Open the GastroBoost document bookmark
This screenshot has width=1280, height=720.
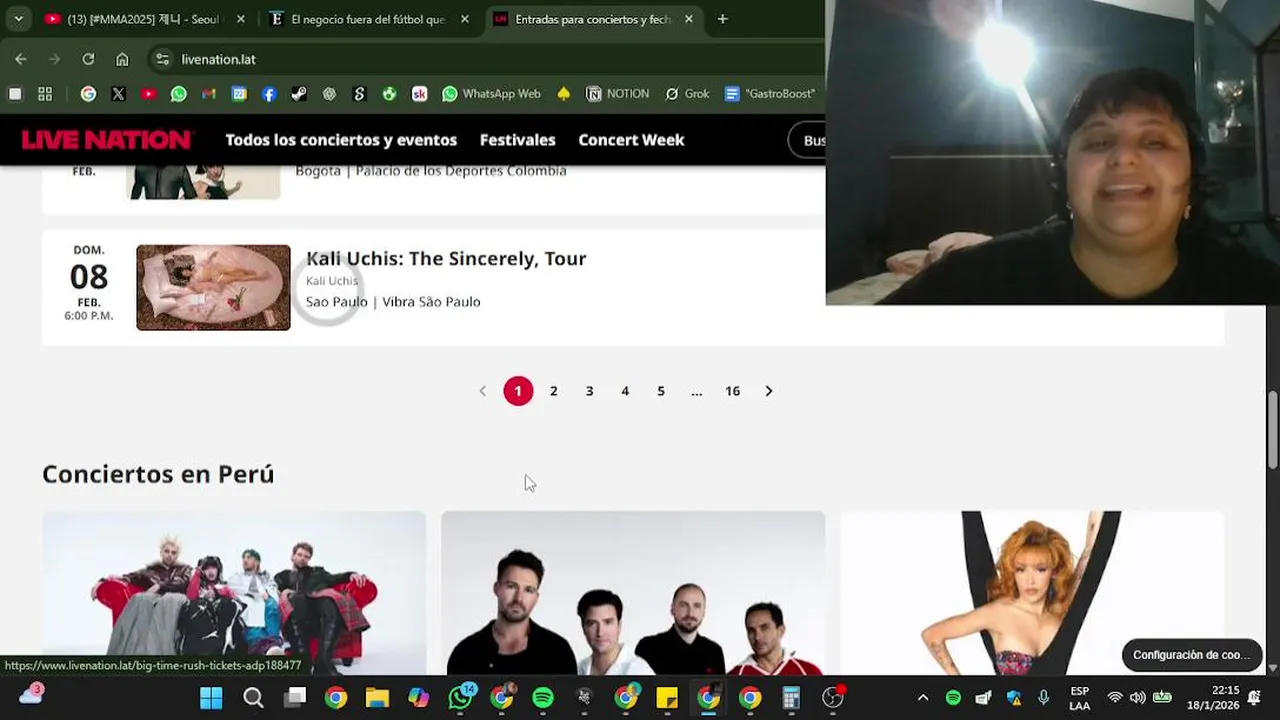[x=770, y=94]
